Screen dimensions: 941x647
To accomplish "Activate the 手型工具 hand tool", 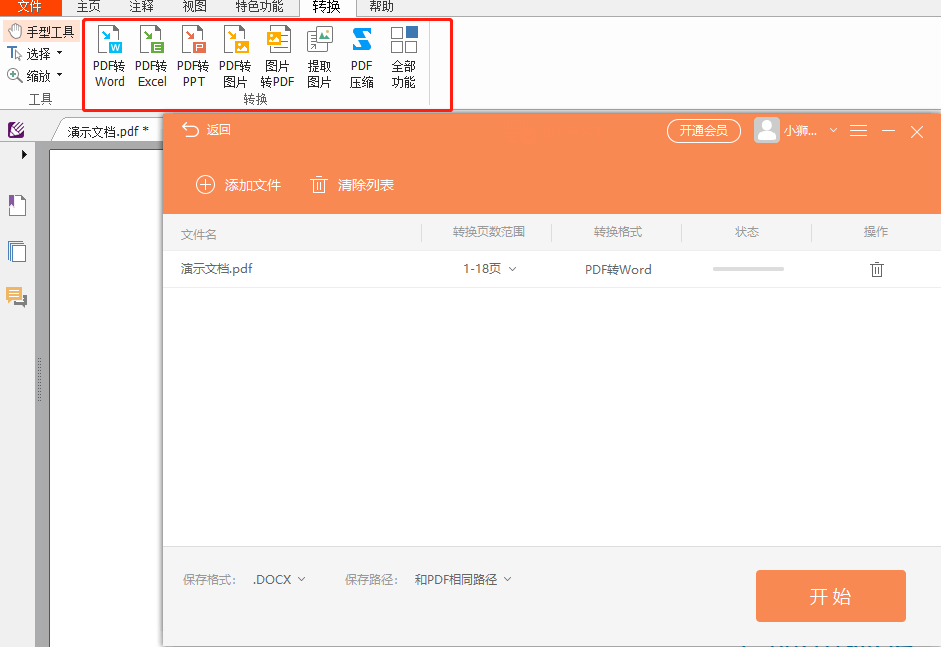I will (x=40, y=30).
